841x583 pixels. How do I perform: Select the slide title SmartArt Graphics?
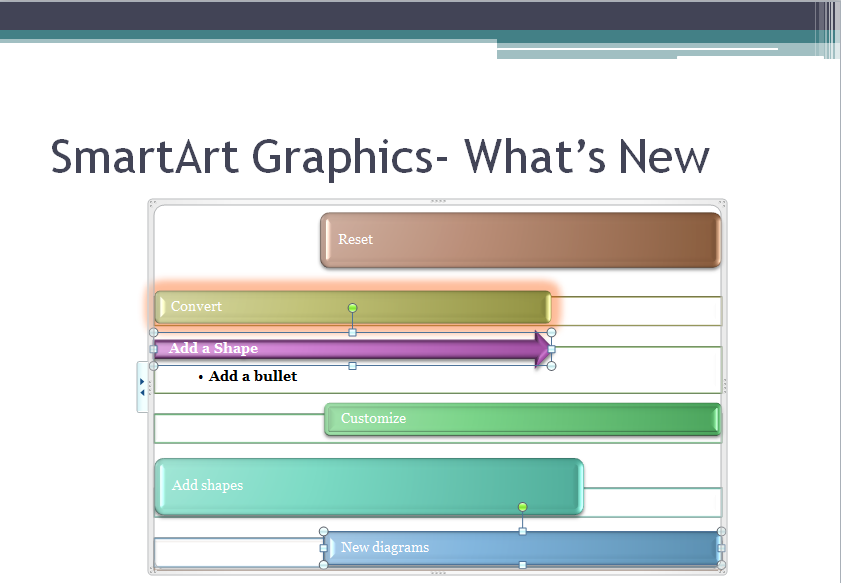pos(379,157)
